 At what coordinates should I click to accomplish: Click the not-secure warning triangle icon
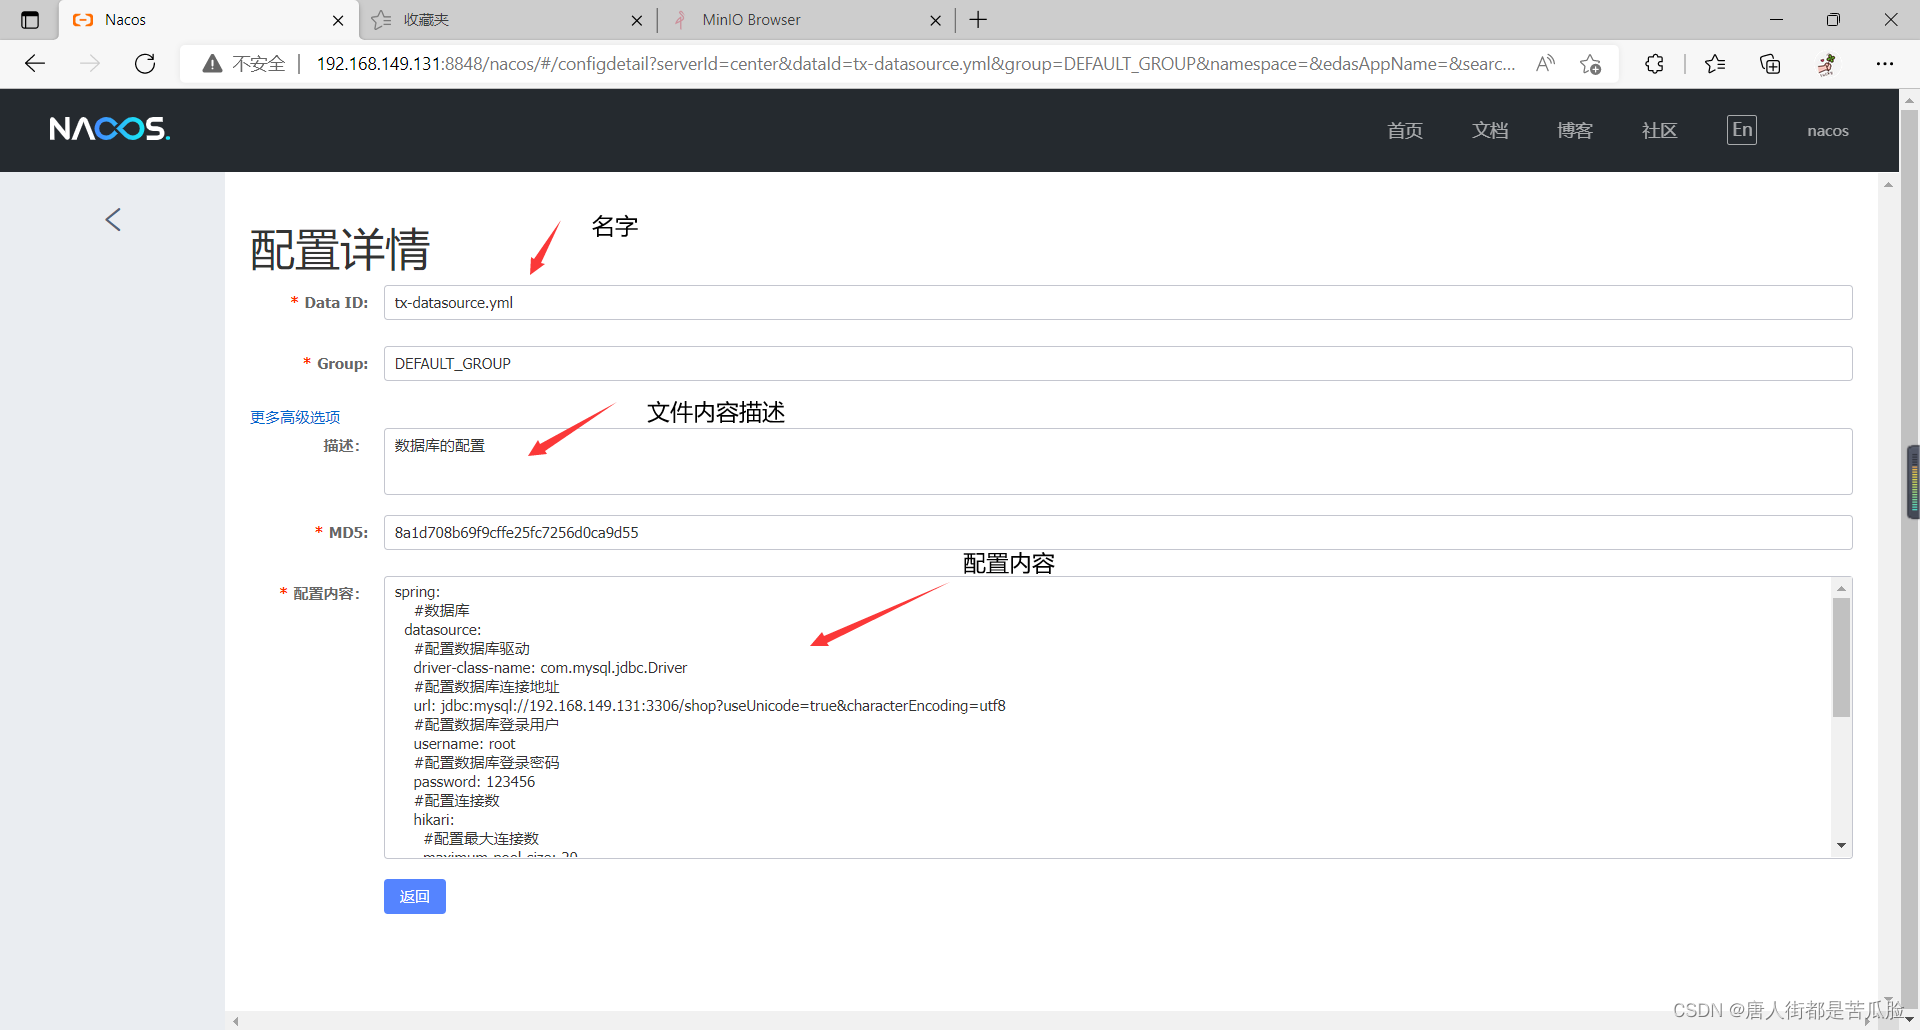tap(212, 64)
